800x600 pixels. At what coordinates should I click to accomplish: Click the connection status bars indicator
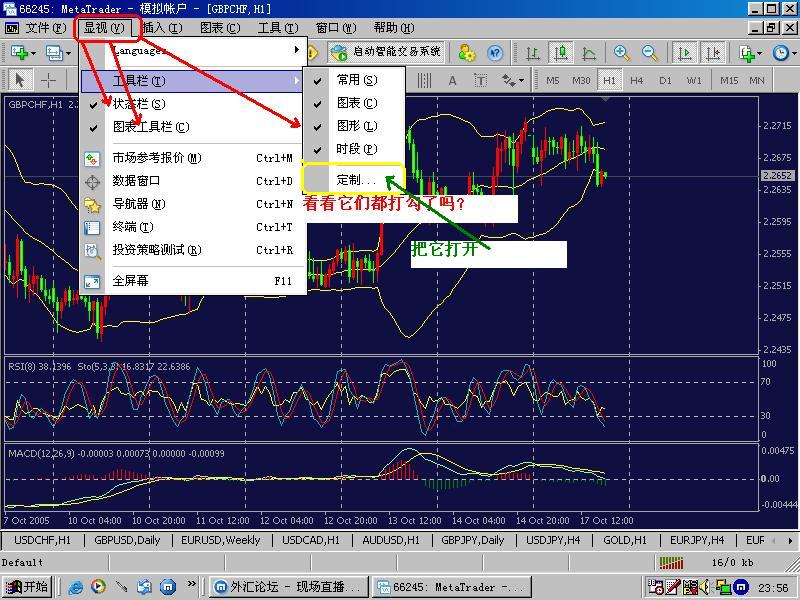[671, 562]
